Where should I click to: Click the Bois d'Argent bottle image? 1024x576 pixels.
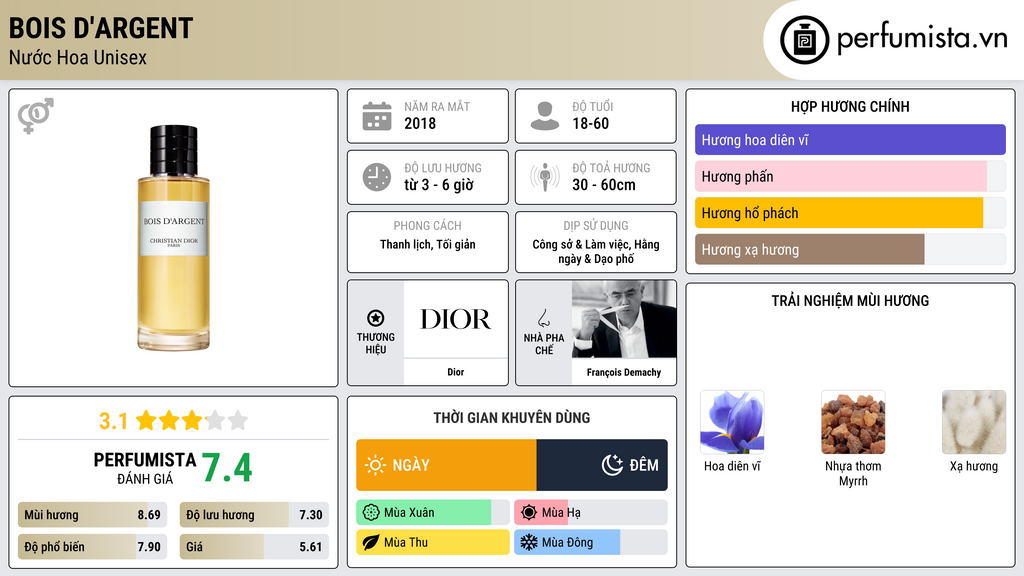[x=174, y=238]
